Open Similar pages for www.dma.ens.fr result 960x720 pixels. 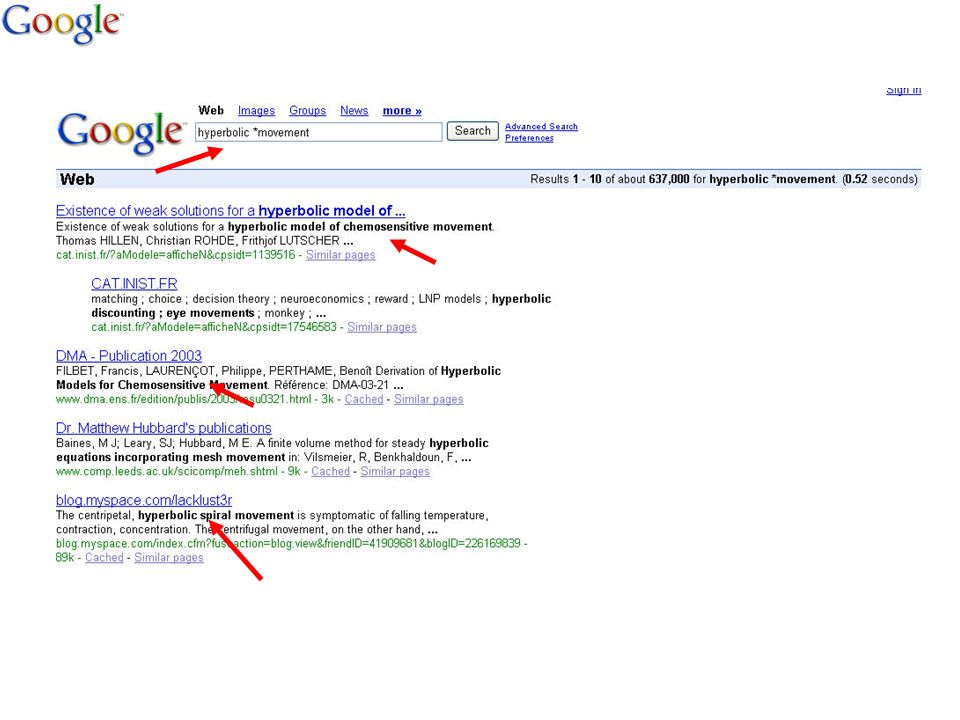[x=429, y=399]
